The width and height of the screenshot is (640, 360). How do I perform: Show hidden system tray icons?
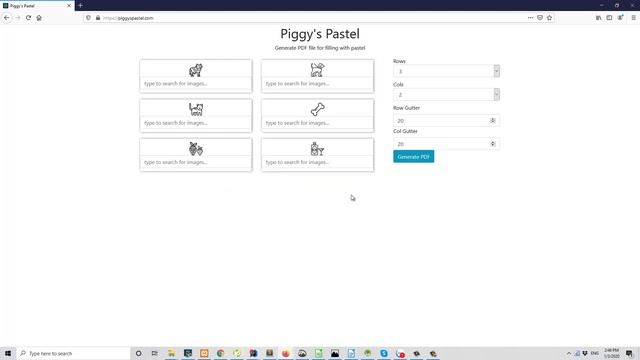coord(569,353)
